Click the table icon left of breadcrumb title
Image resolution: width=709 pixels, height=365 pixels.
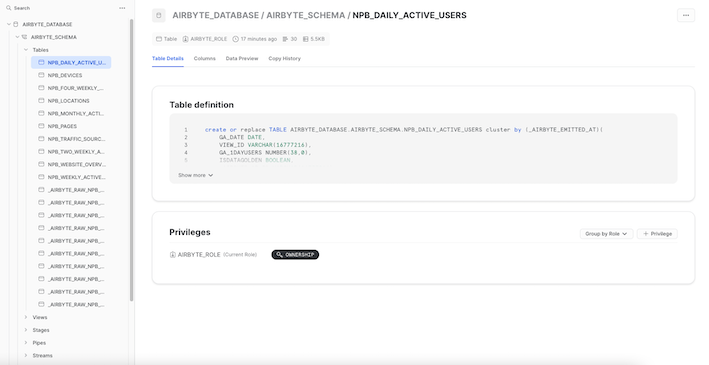tap(159, 15)
